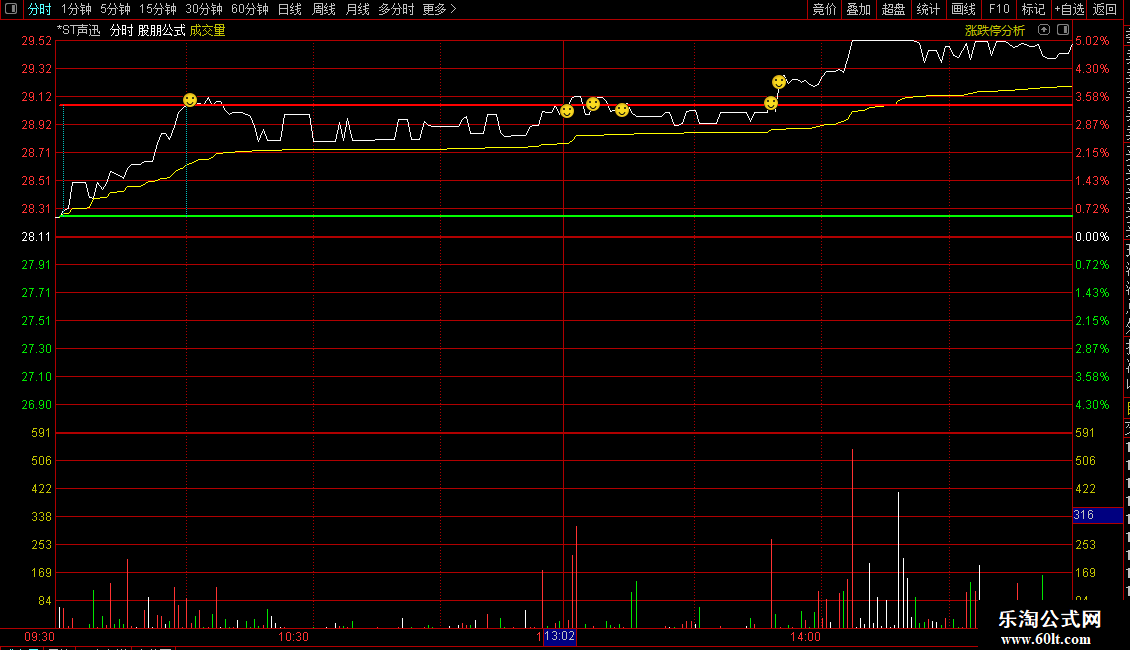Click the 5.02% percentage axis label
The width and height of the screenshot is (1130, 650).
(1092, 41)
